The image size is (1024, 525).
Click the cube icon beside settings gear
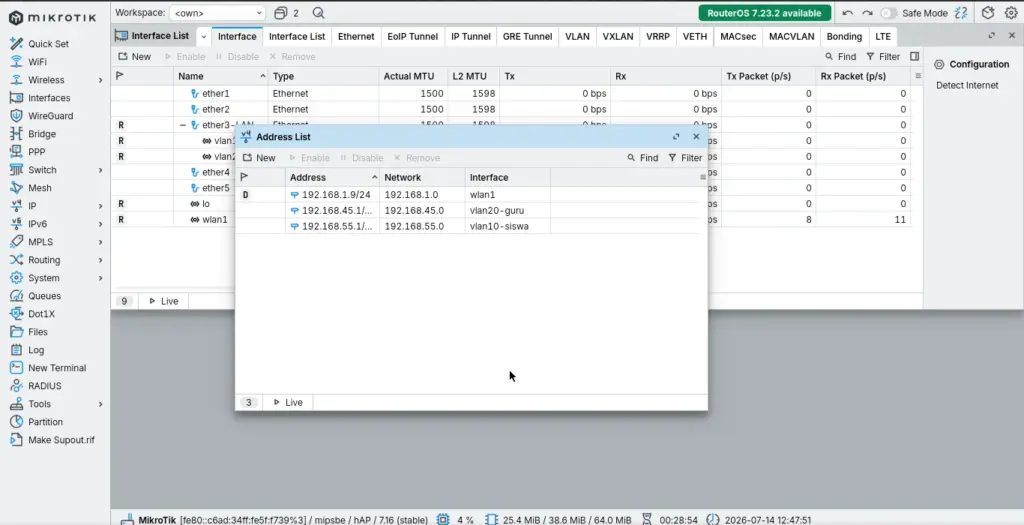pos(988,13)
